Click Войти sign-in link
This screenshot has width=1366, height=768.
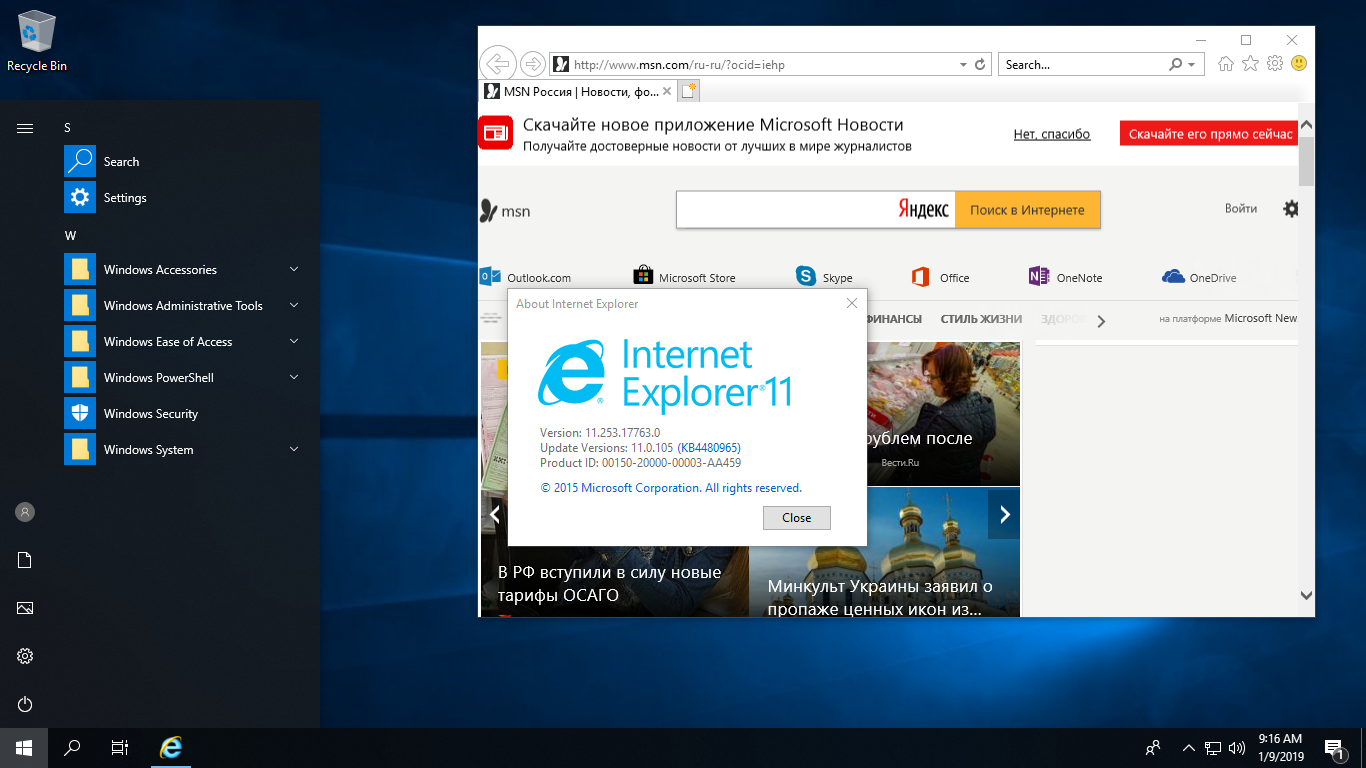tap(1241, 209)
